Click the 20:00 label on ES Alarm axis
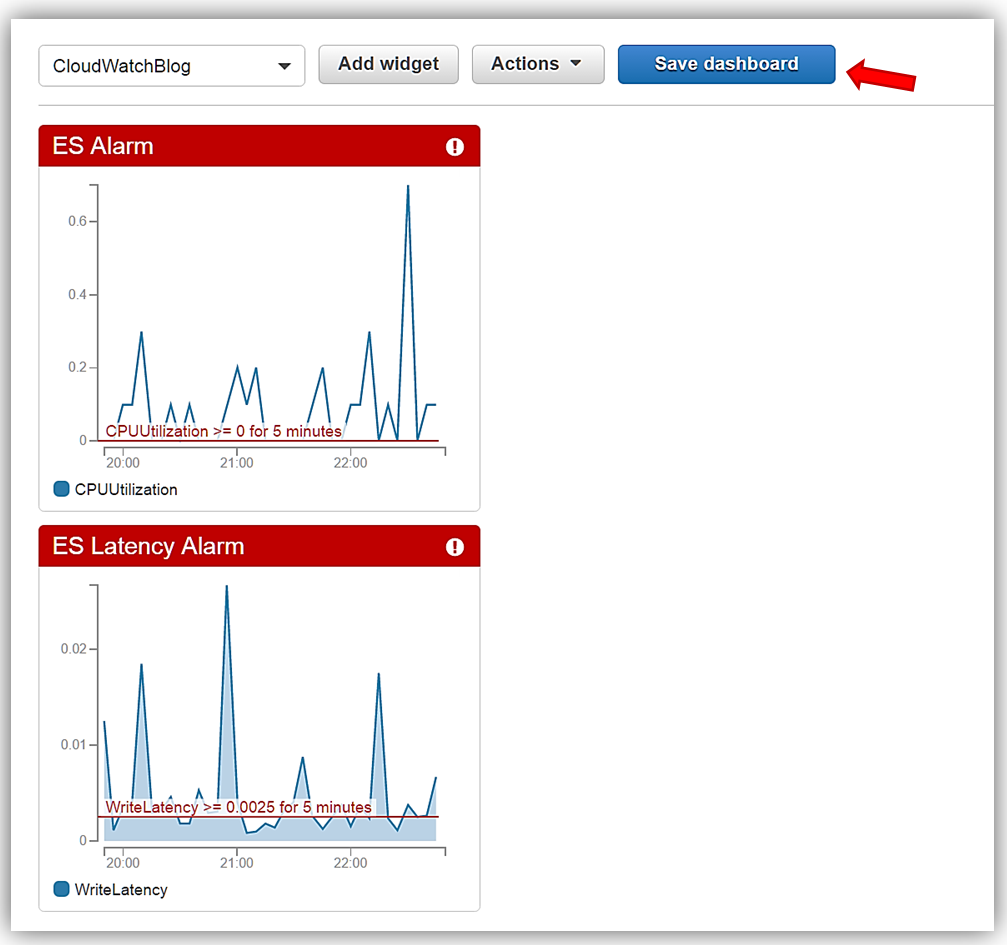Image resolution: width=1007 pixels, height=945 pixels. pyautogui.click(x=122, y=463)
